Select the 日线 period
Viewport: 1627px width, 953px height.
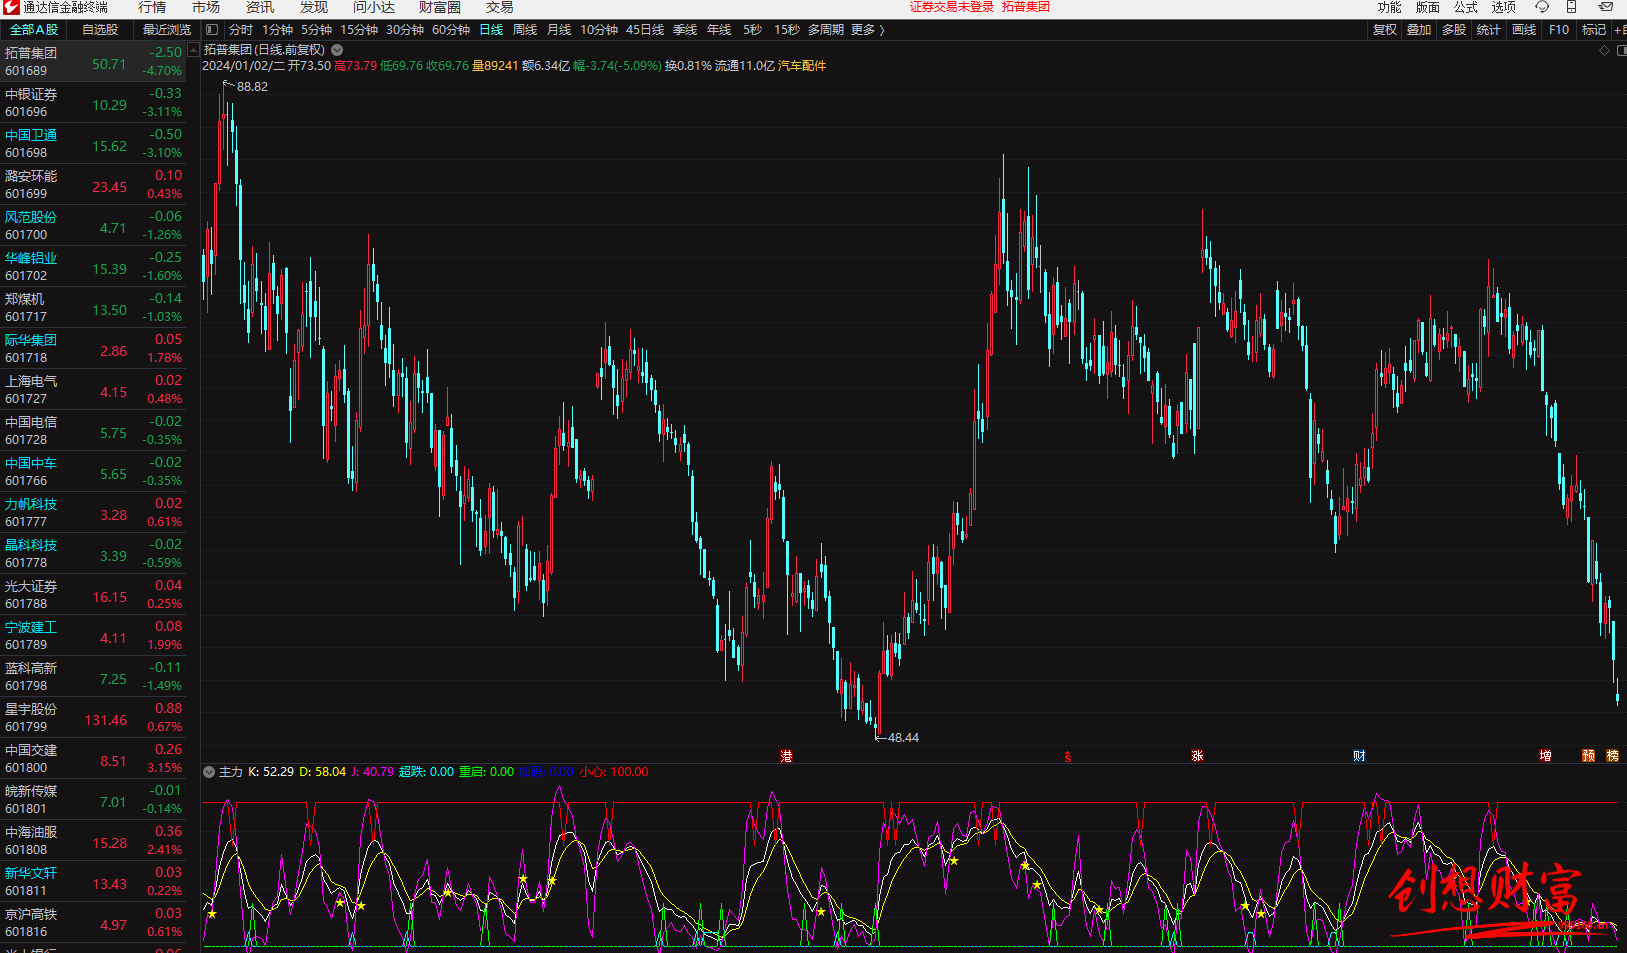click(x=491, y=30)
